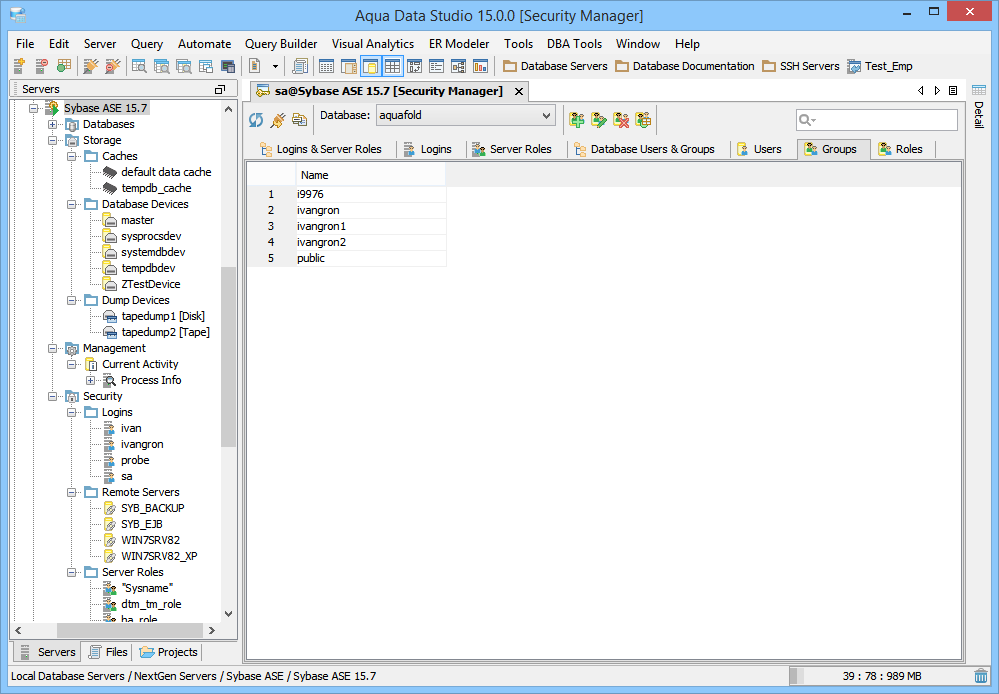Open the ER Modeler menu
The width and height of the screenshot is (999, 694).
click(x=459, y=44)
